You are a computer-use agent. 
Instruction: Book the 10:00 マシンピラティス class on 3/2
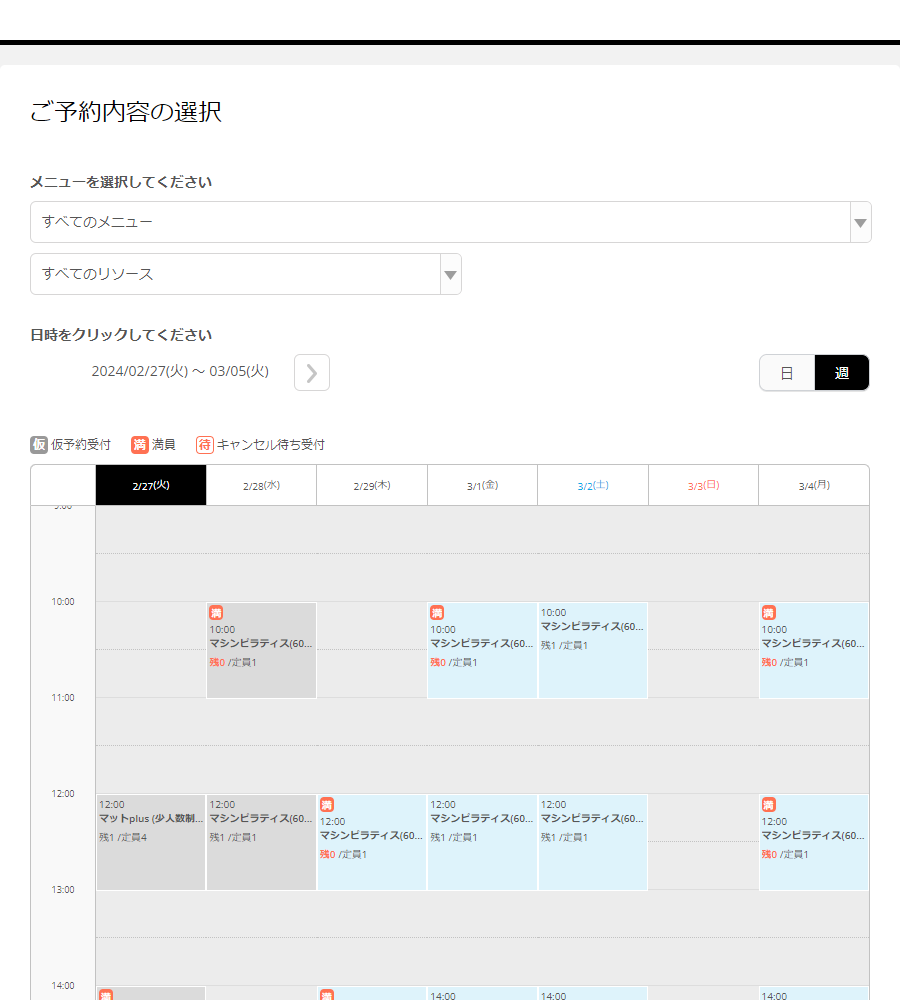[x=592, y=650]
